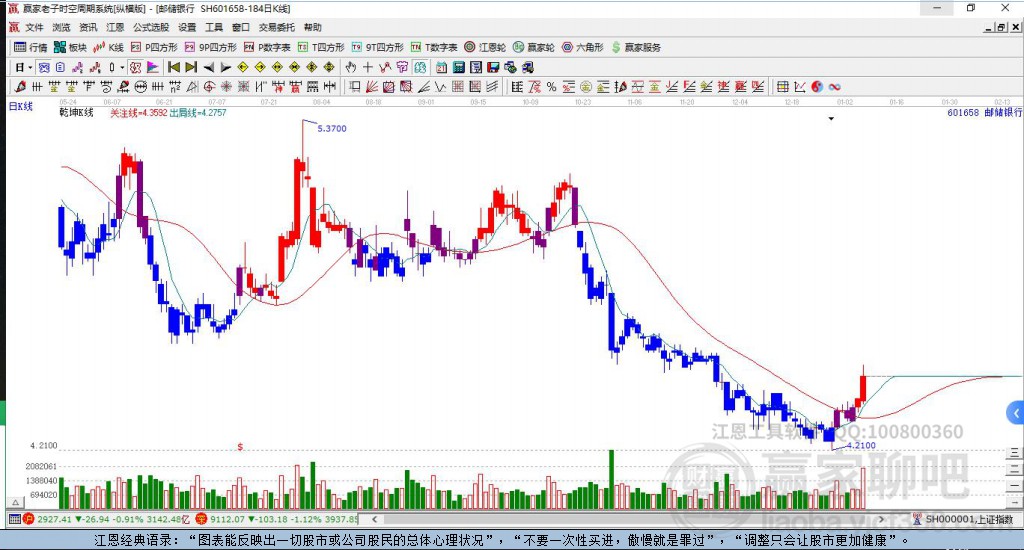Viewport: 1024px width, 550px height.
Task: Switch to the K线 chart view
Action: (x=108, y=47)
